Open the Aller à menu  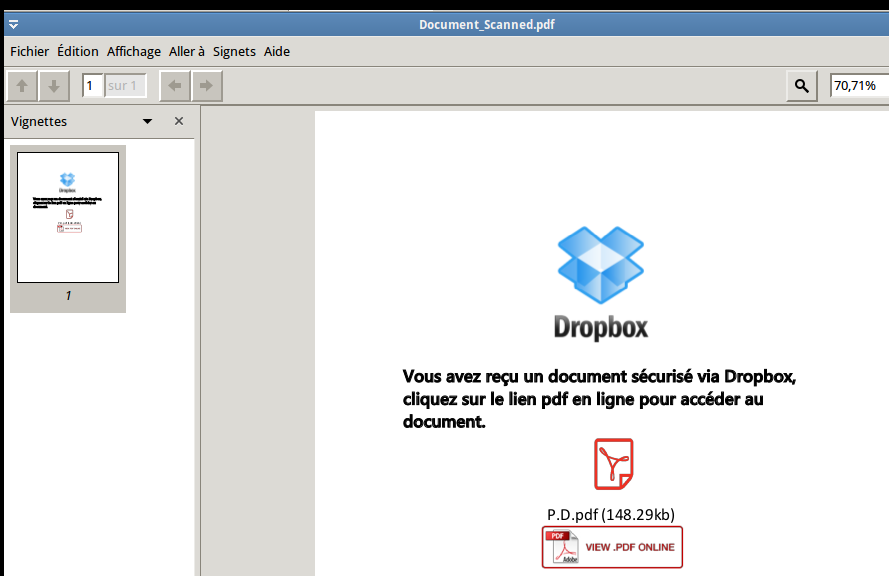(187, 51)
